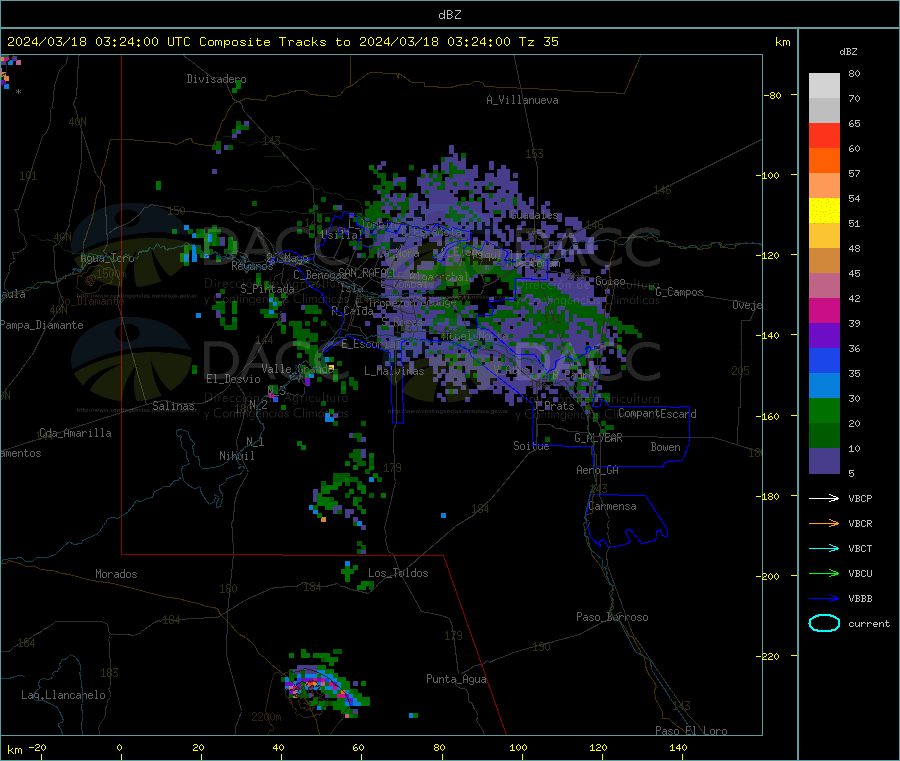Click the 'Los_Toldos' map label
900x761 pixels.
(398, 573)
